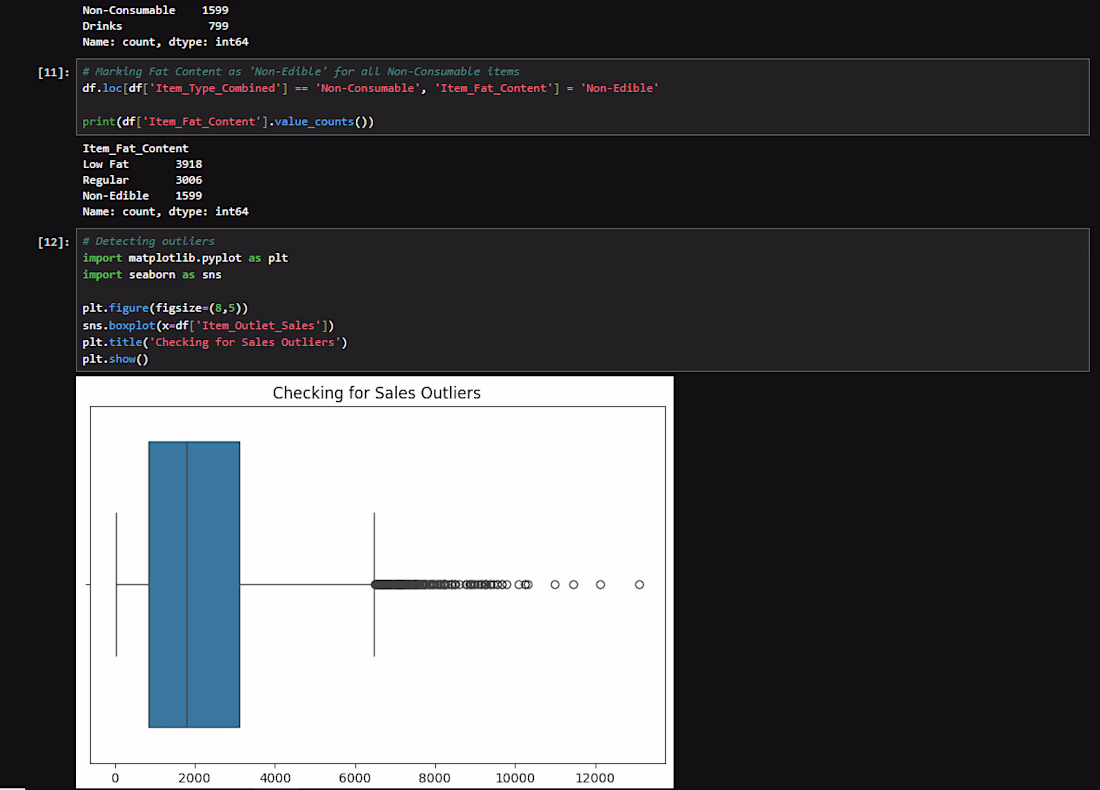Click the x-axis label '12000'
Viewport: 1100px width, 790px height.
coord(595,778)
